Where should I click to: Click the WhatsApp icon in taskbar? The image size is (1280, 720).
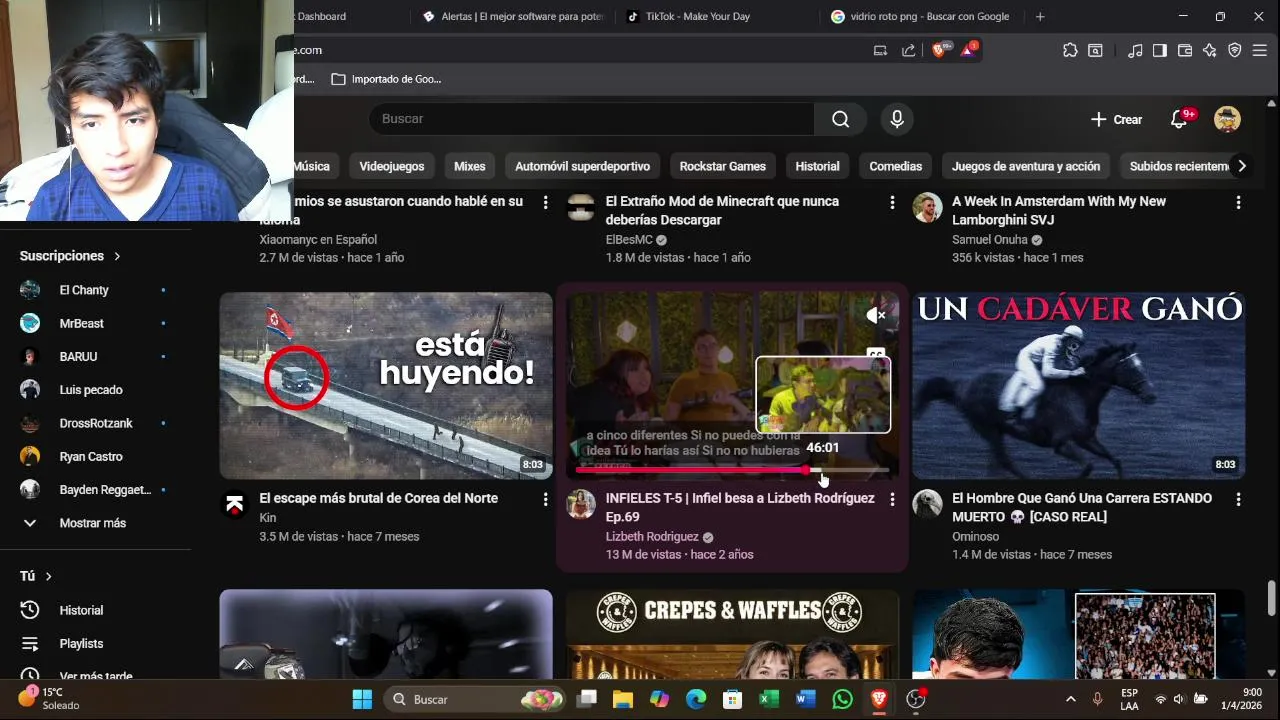[x=842, y=699]
